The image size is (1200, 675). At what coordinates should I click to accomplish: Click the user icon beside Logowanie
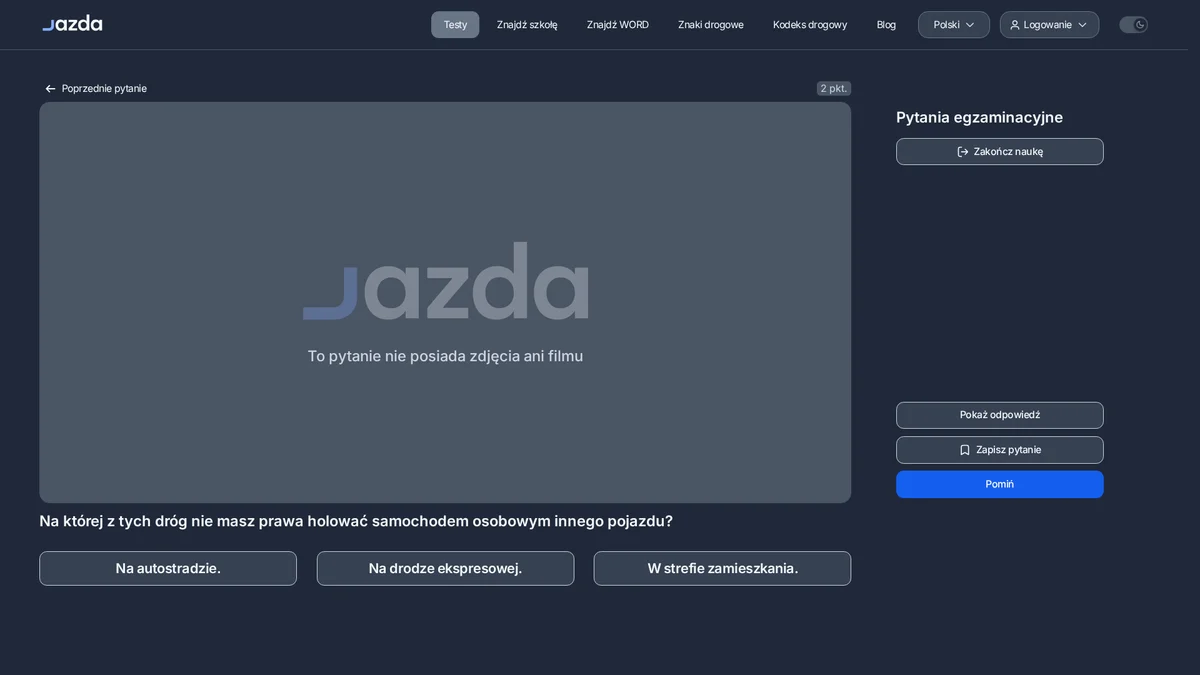pyautogui.click(x=1015, y=25)
